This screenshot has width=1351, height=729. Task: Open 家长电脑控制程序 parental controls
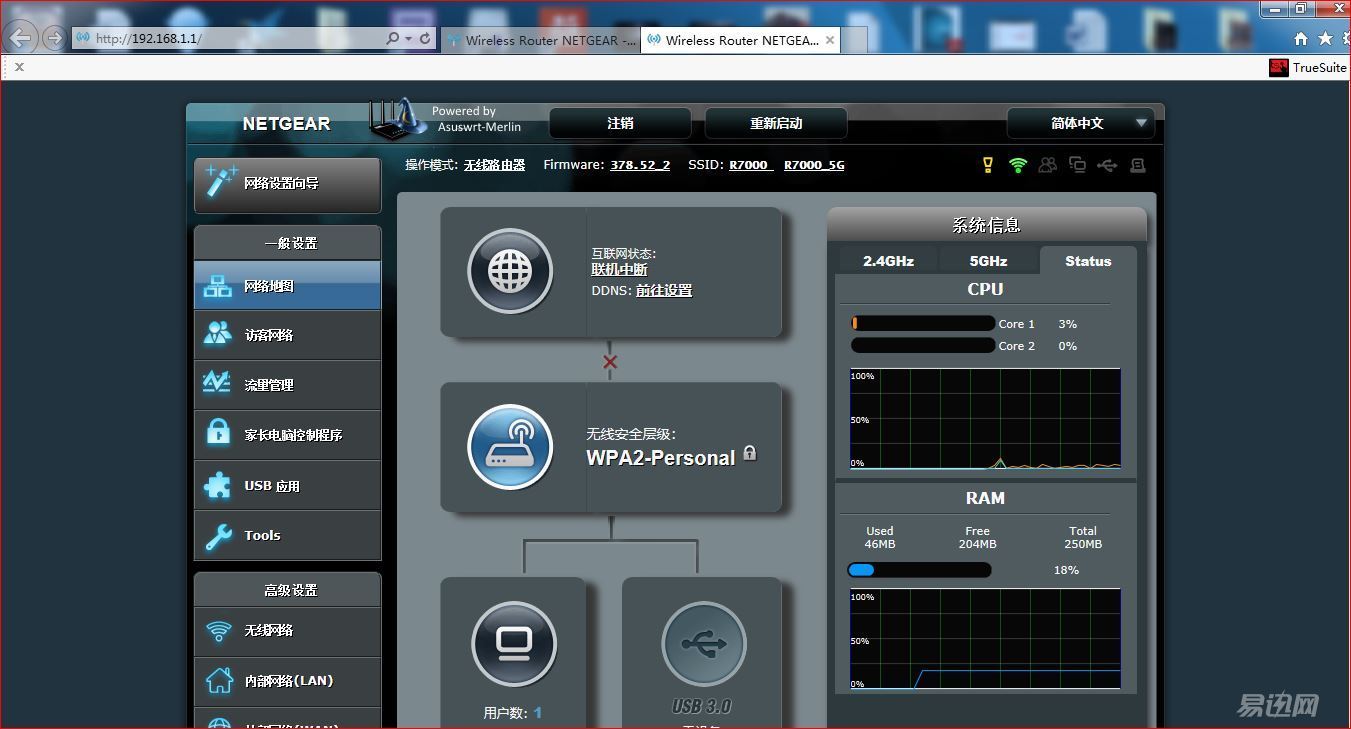coord(287,435)
